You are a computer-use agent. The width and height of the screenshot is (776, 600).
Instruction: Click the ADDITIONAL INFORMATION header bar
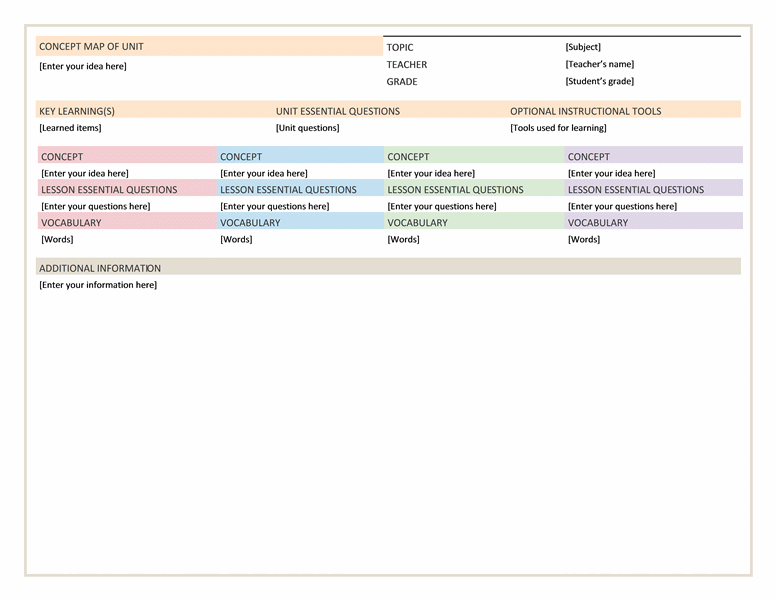99,268
